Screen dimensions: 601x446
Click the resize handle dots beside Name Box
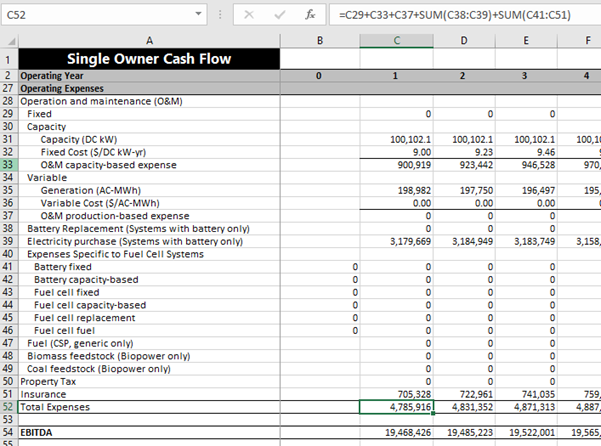[x=221, y=16]
